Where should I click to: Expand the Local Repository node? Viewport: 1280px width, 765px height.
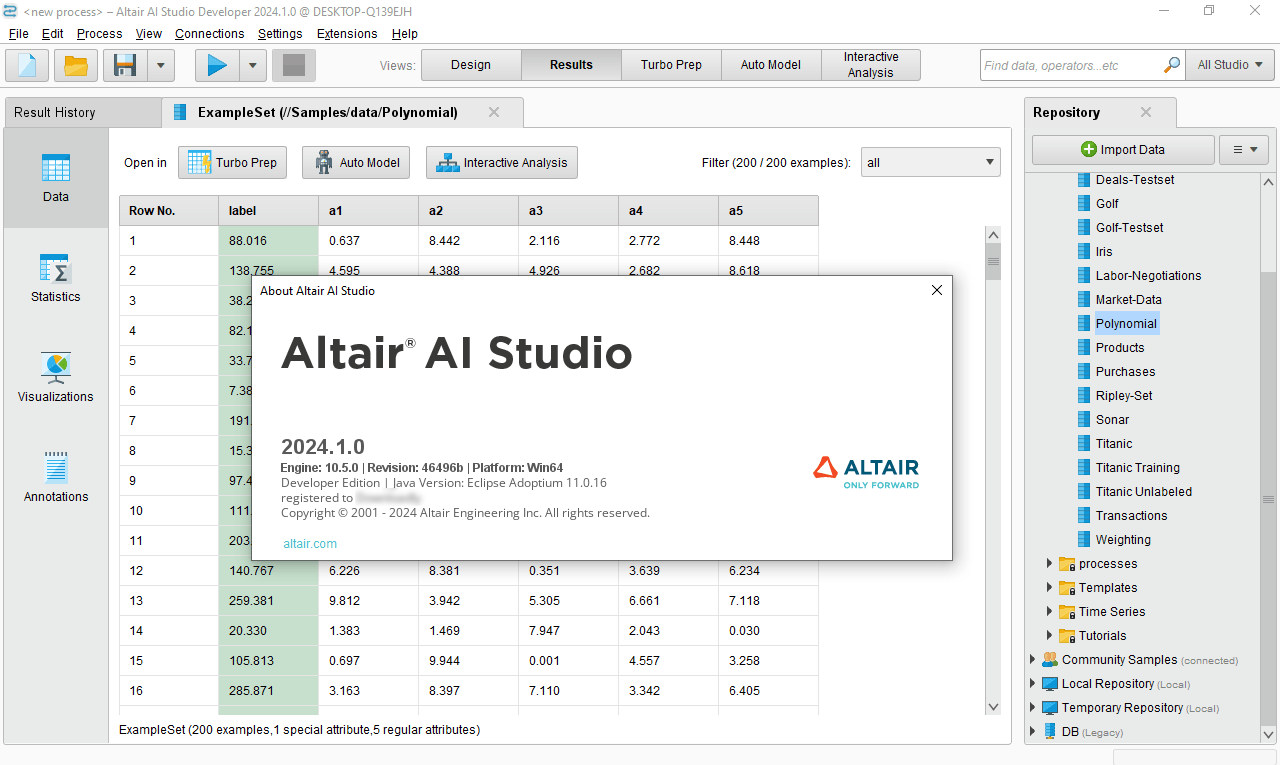tap(1033, 684)
